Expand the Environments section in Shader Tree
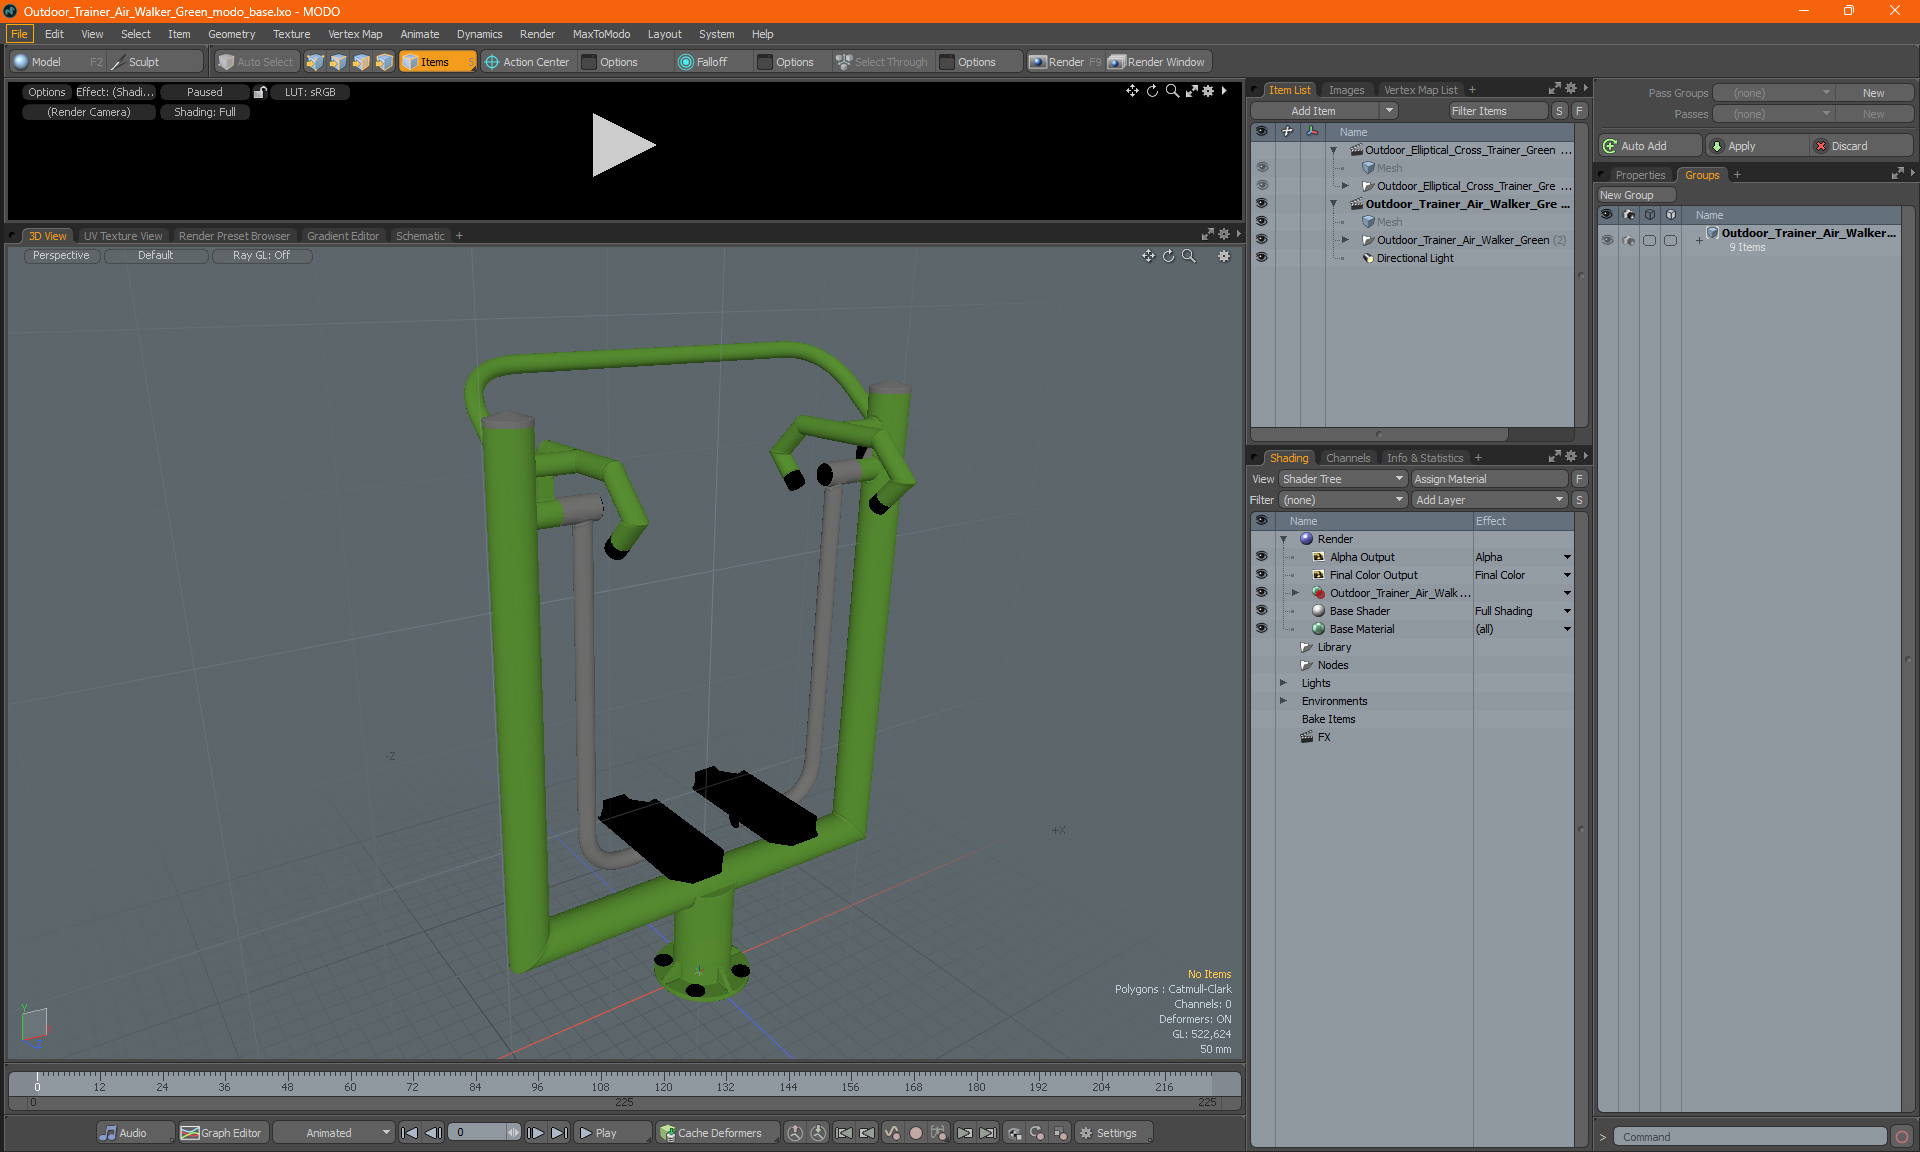The image size is (1920, 1152). pos(1284,701)
